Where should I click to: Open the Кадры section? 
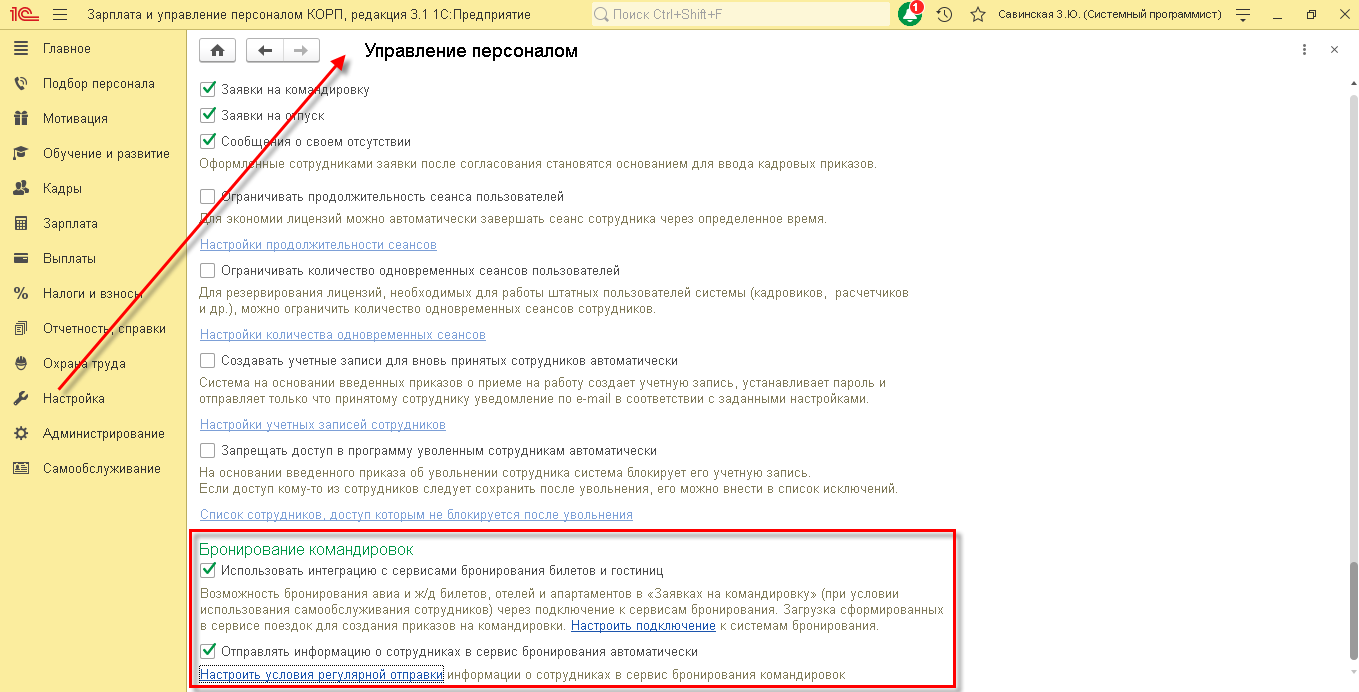point(94,189)
